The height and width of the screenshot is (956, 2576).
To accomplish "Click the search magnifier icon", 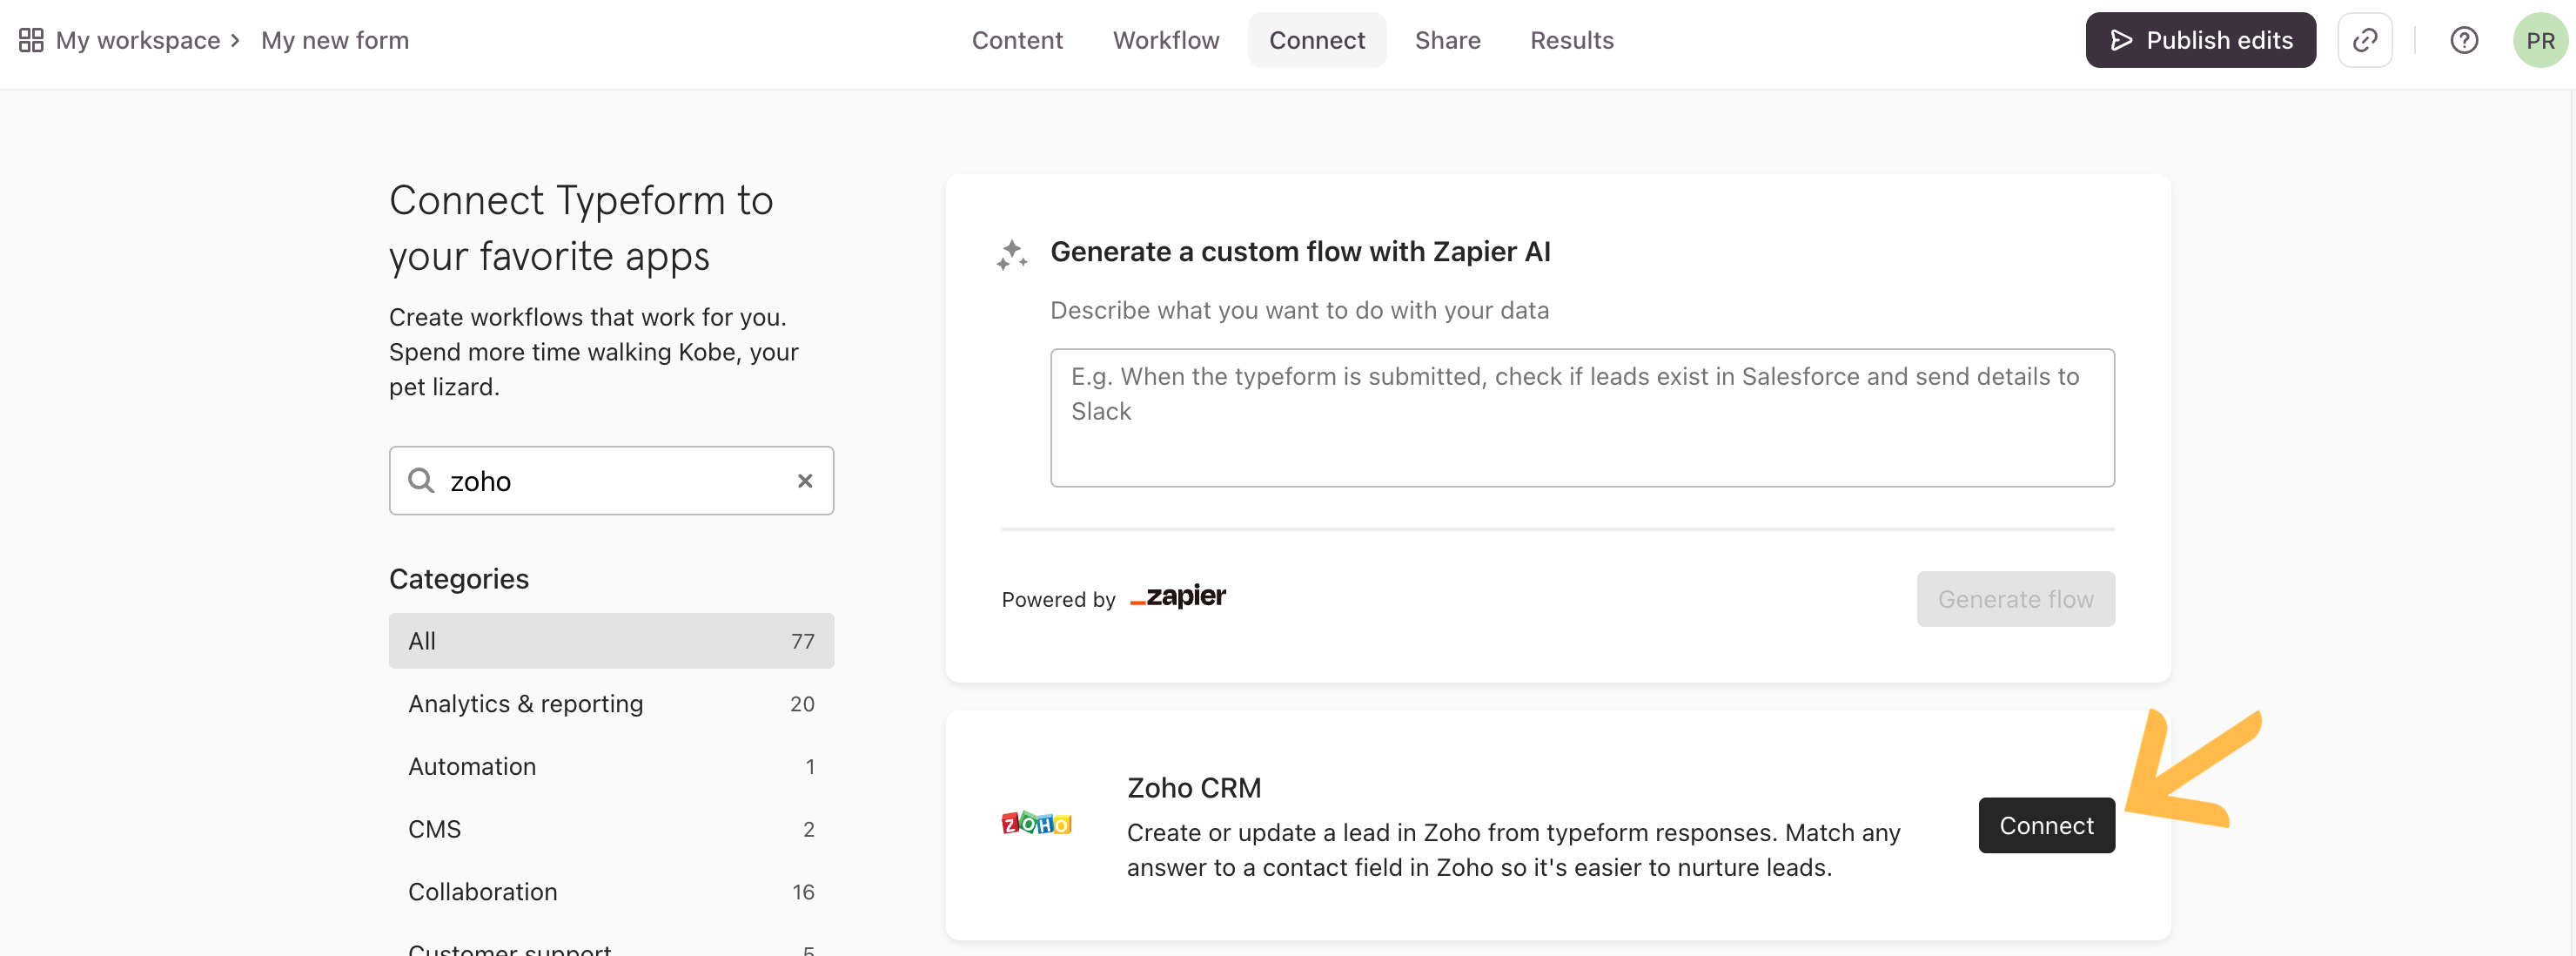I will [x=421, y=481].
